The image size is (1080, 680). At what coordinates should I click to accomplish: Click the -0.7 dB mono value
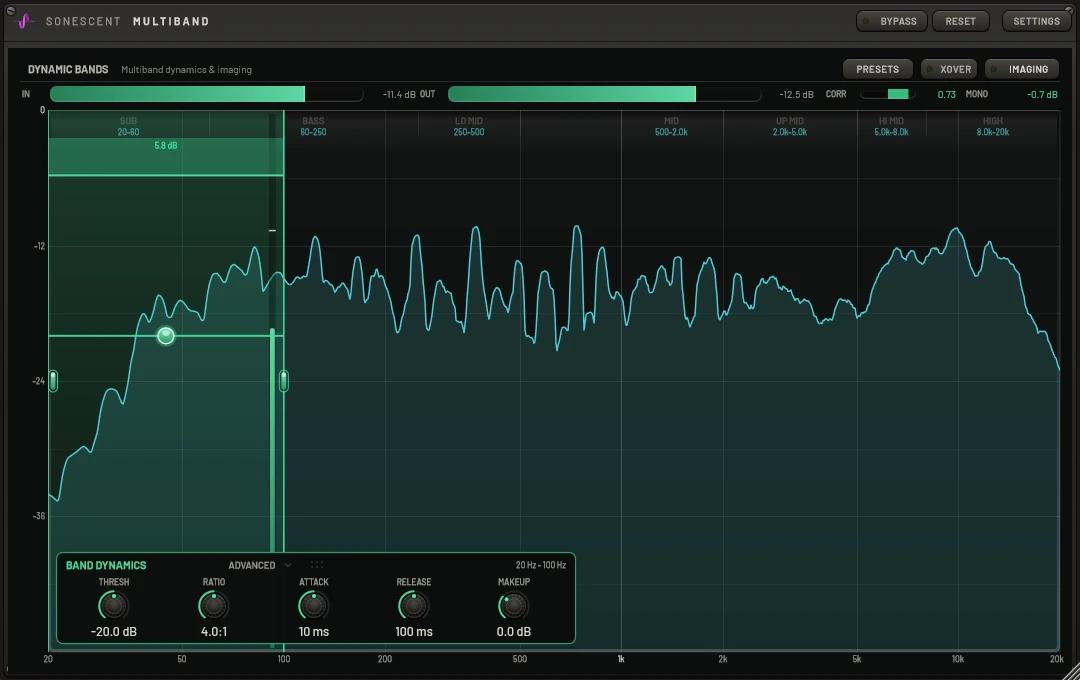[x=1042, y=94]
